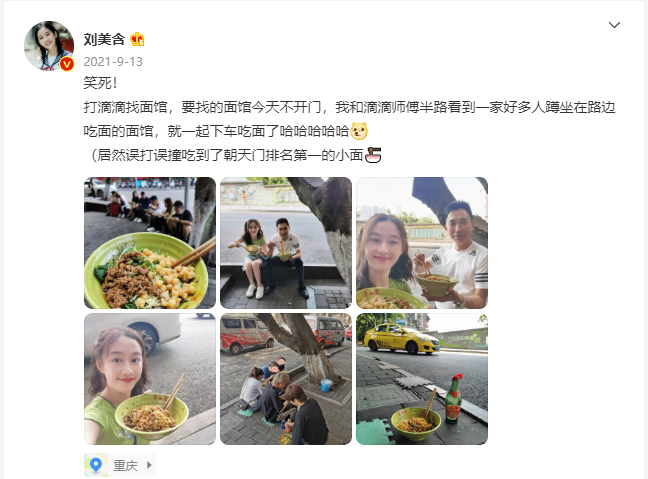Click the post text starting with 笑死
Viewport: 648px width, 479px height.
(100, 83)
